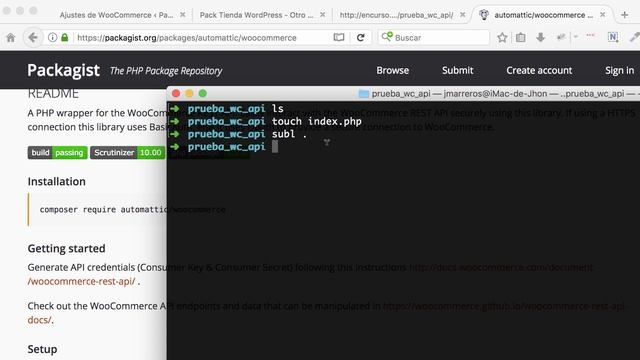Click the build passing badge
This screenshot has height=360, width=640.
[x=58, y=153]
